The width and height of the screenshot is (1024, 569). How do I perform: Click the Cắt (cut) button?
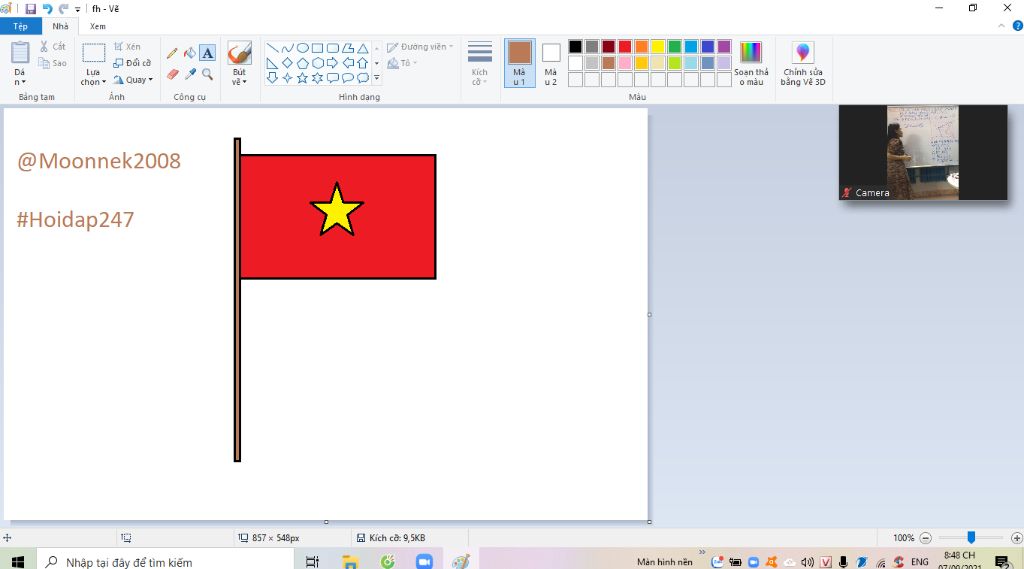[x=53, y=46]
